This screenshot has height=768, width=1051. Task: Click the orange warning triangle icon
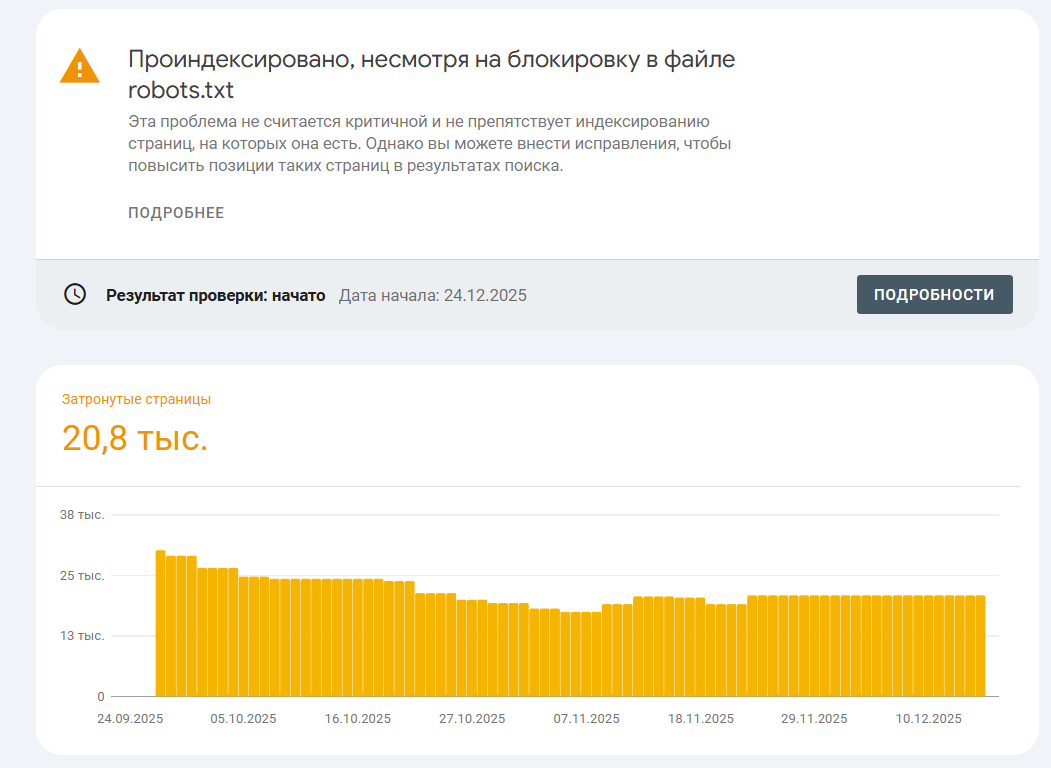[80, 66]
